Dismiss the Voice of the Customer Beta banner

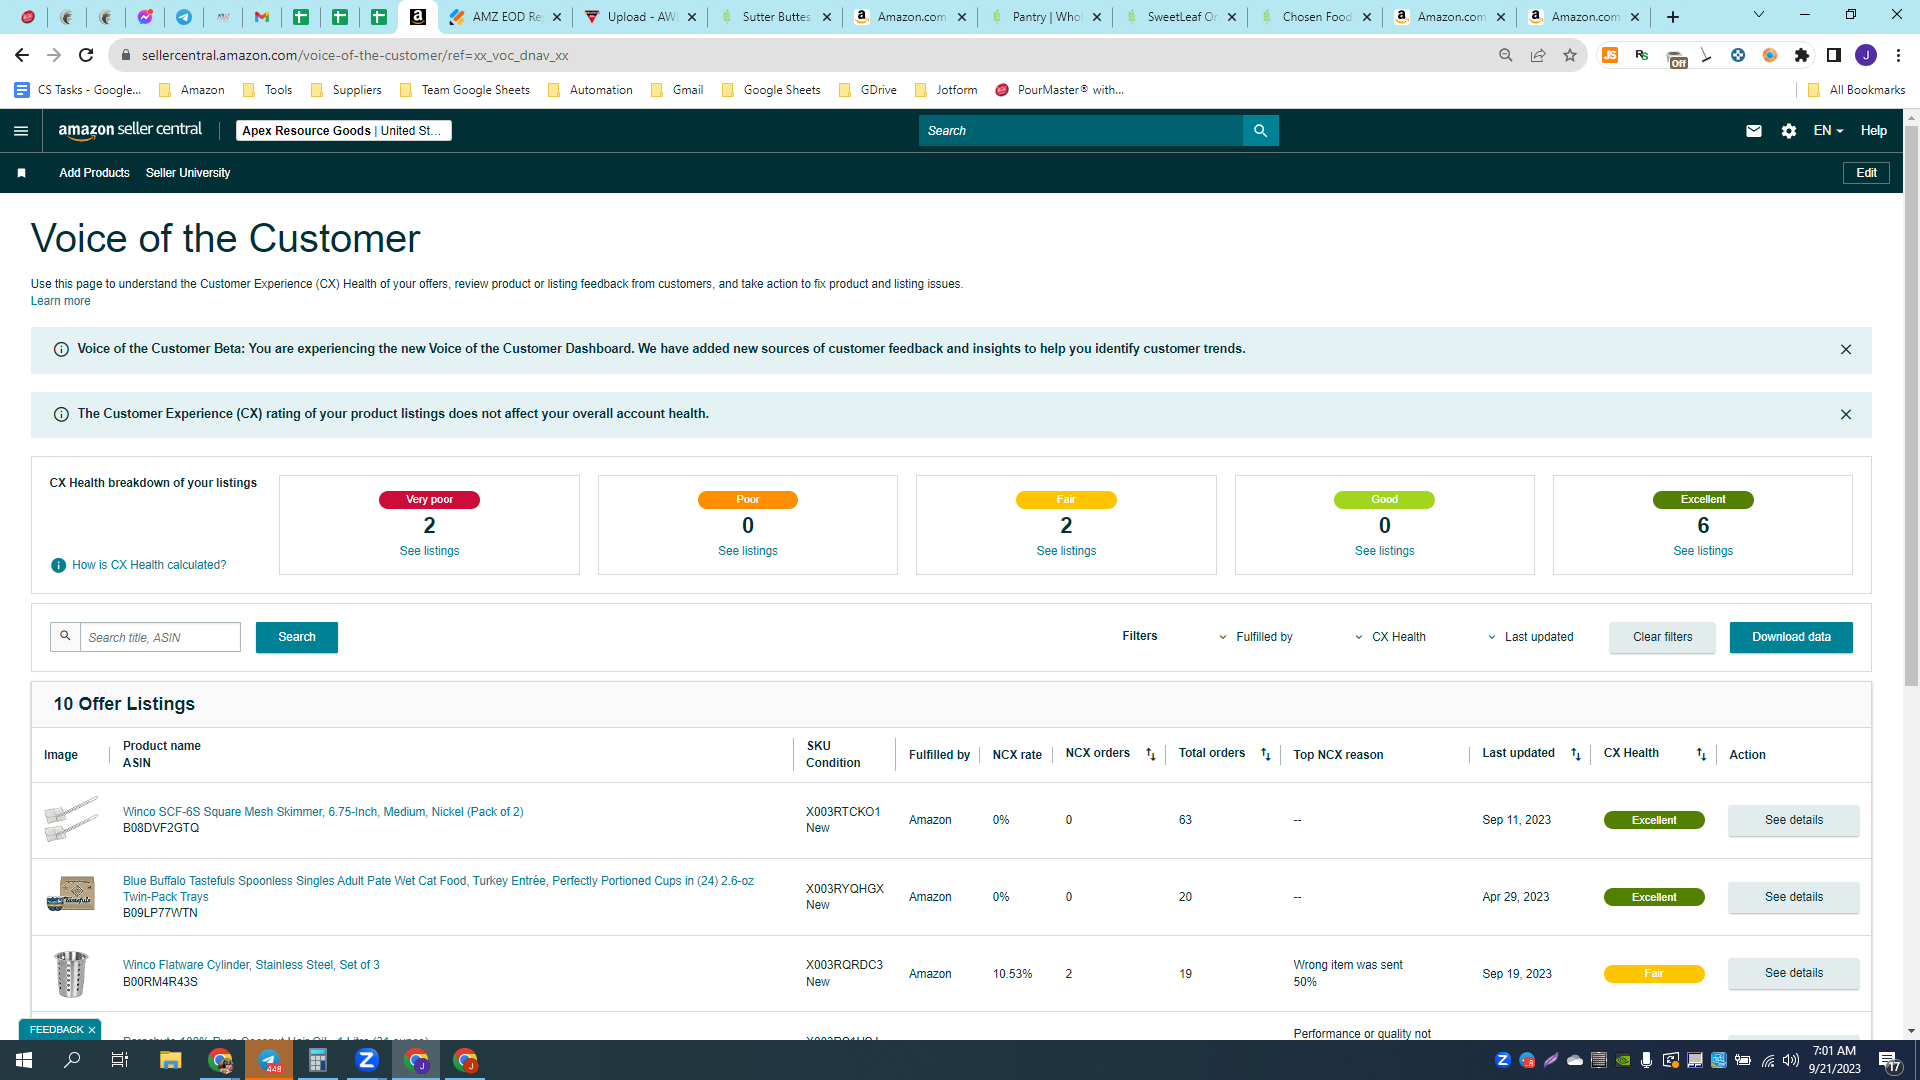tap(1846, 350)
